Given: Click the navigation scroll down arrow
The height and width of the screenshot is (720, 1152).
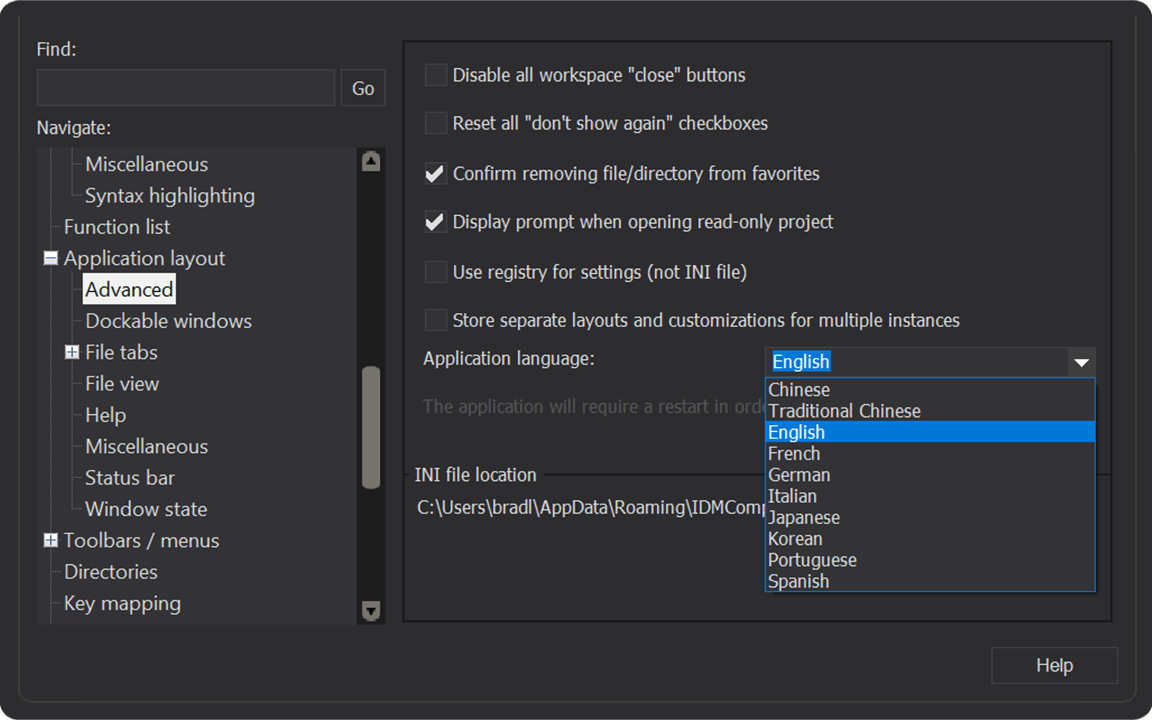Looking at the screenshot, I should click(x=371, y=610).
